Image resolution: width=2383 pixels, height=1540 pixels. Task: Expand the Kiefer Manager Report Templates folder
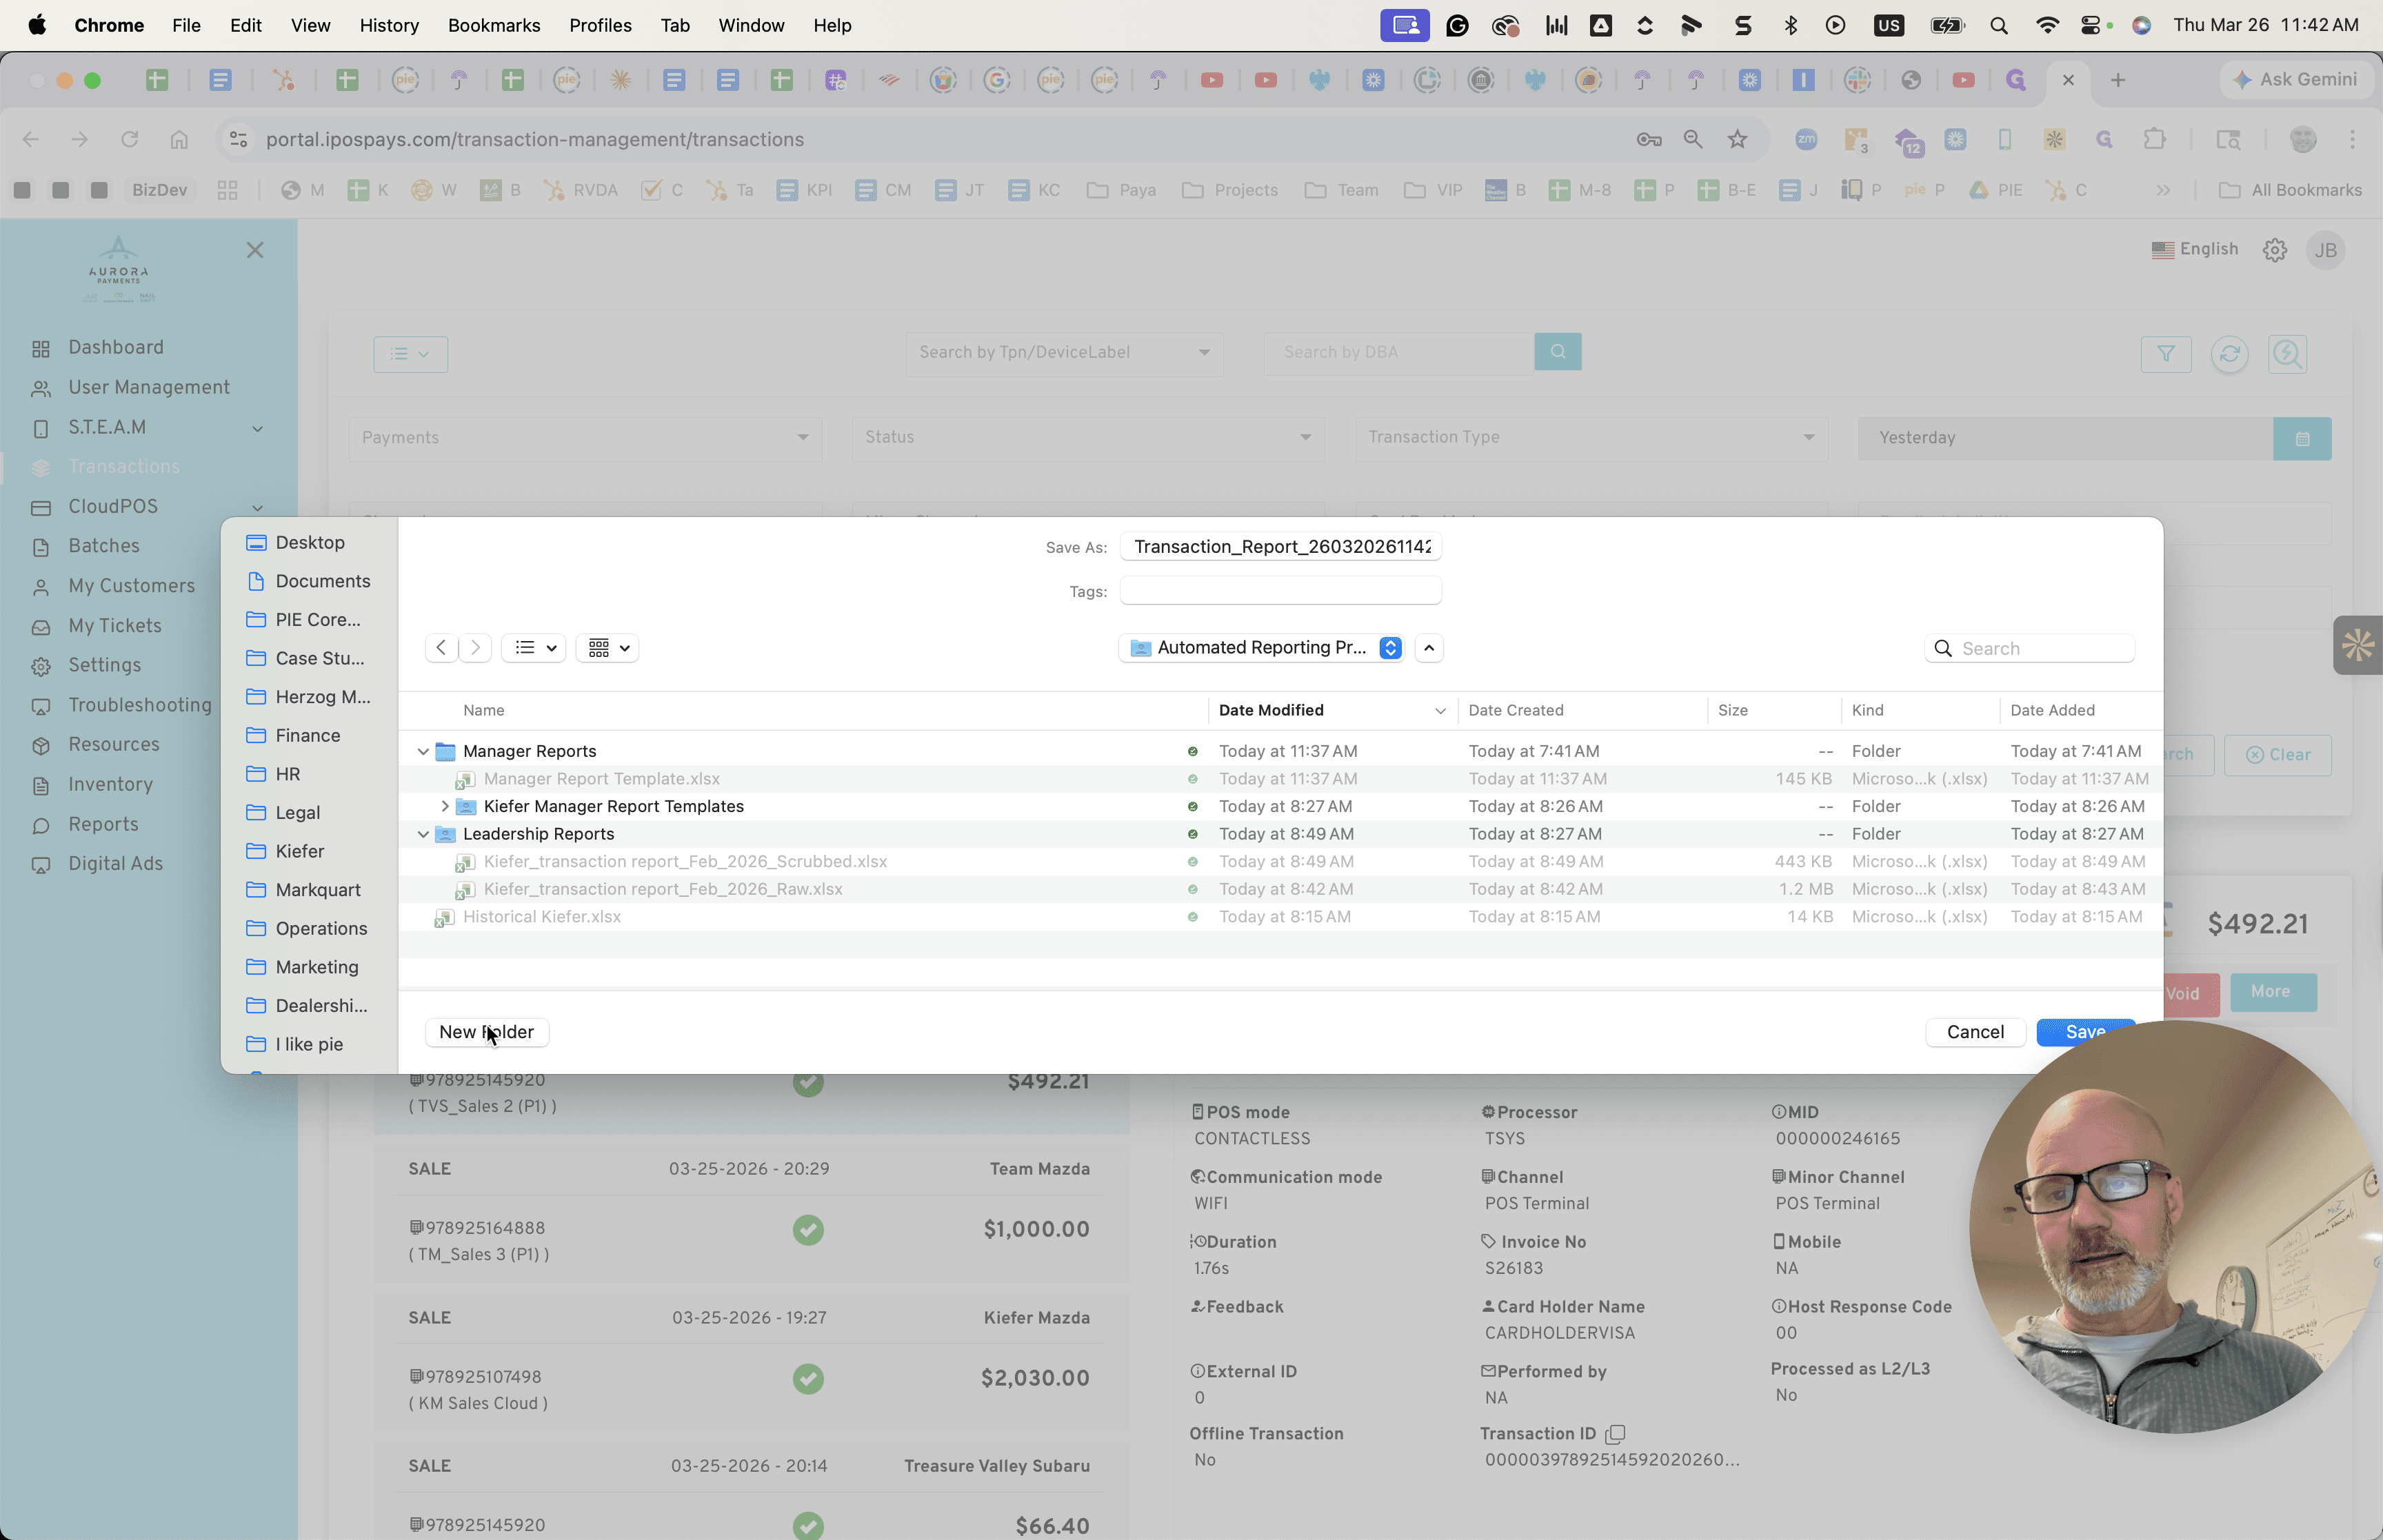pos(445,806)
